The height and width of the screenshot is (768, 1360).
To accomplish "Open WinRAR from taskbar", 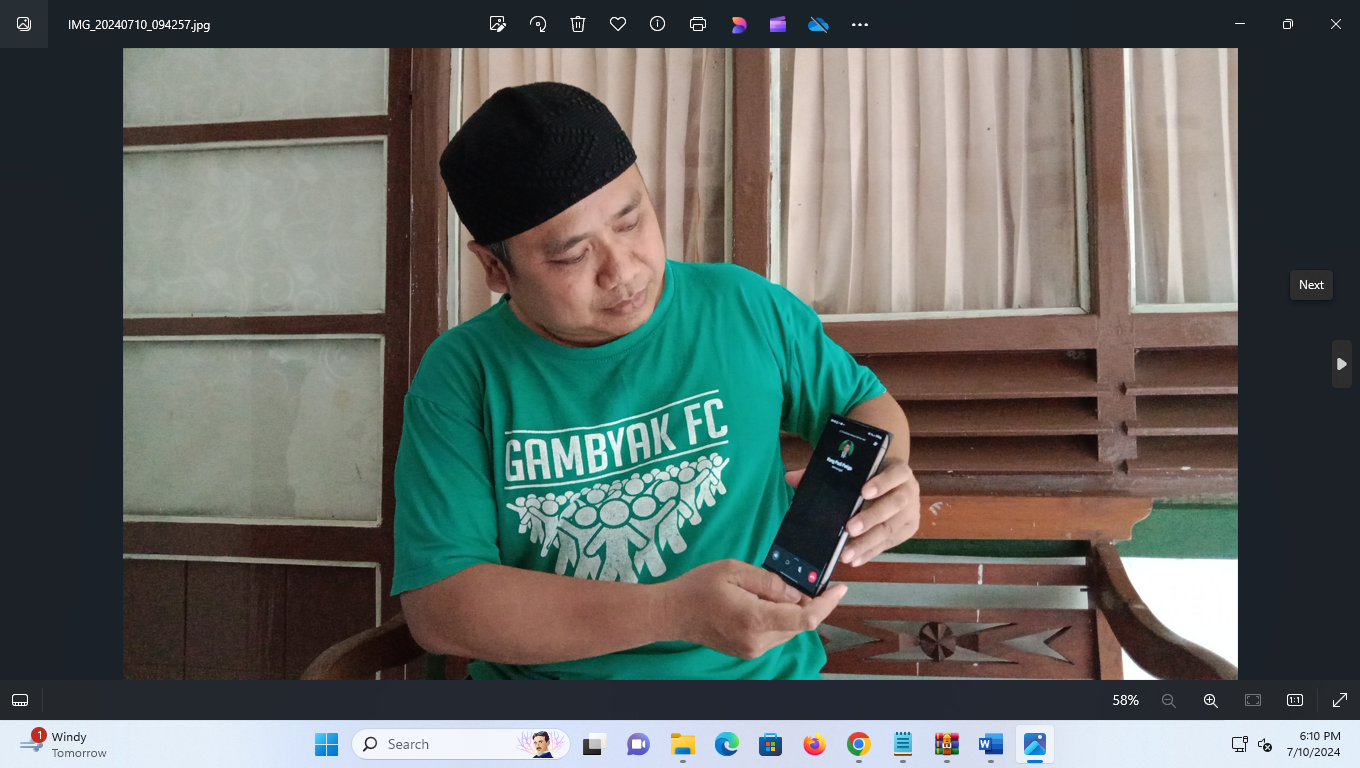I will tap(946, 744).
